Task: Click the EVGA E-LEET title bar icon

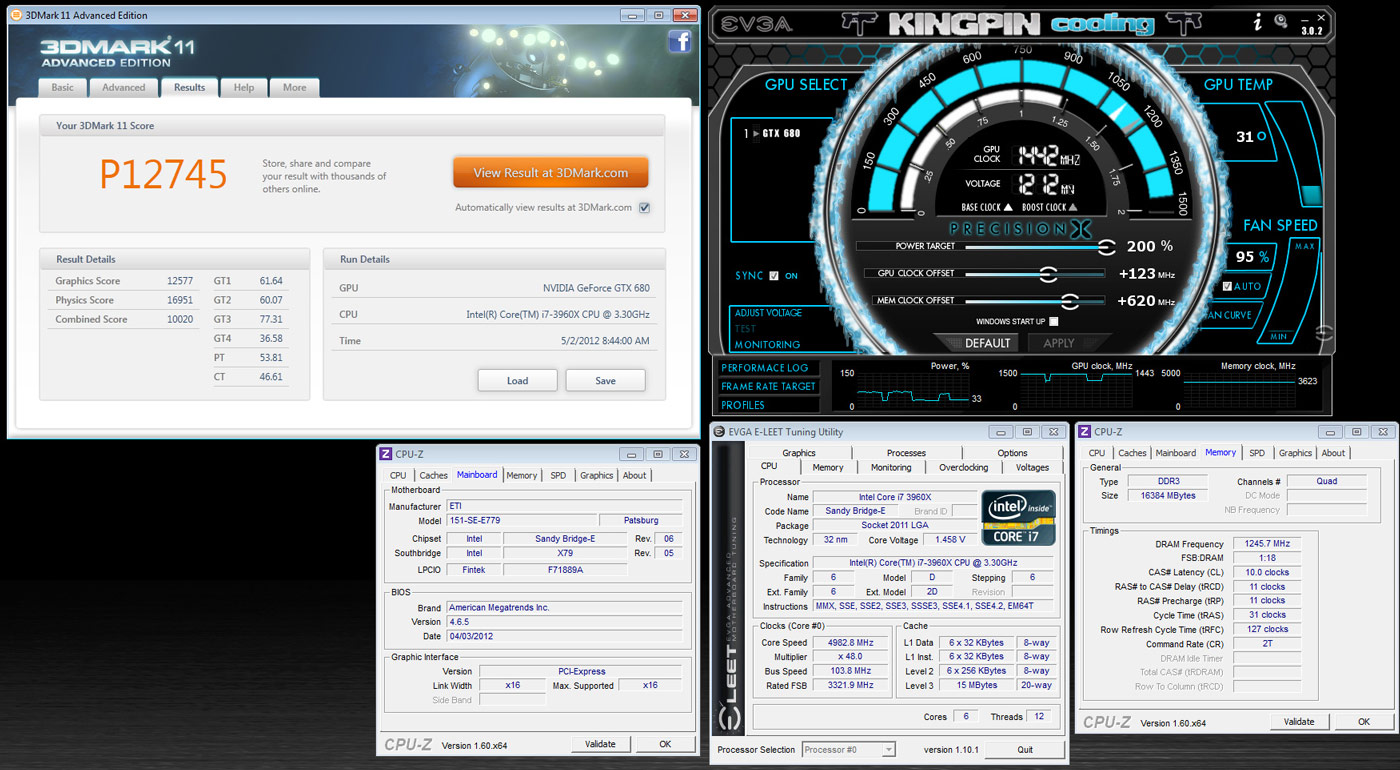Action: click(719, 432)
